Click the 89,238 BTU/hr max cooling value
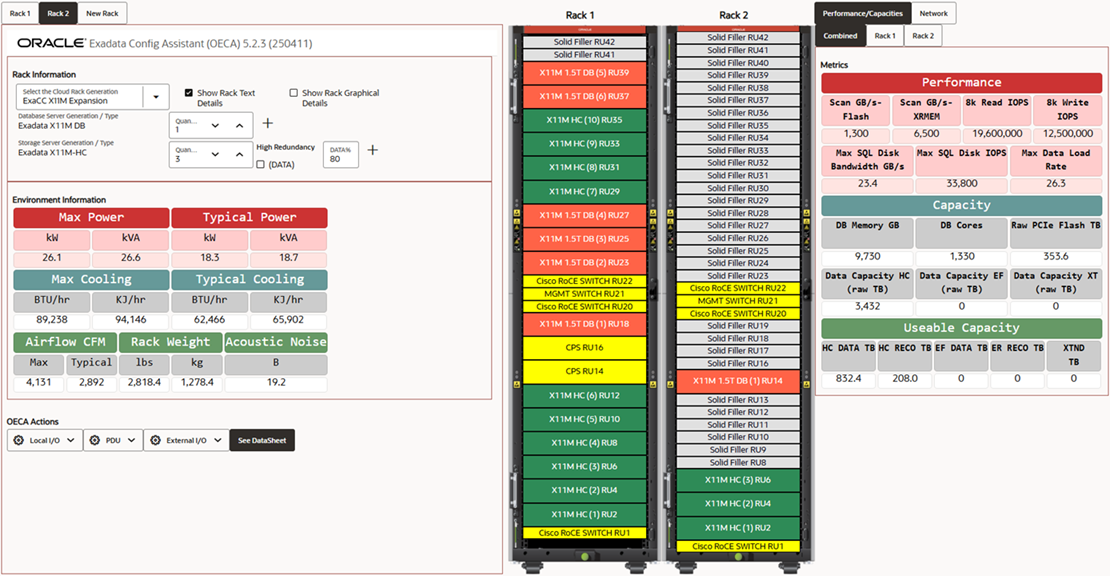 52,320
